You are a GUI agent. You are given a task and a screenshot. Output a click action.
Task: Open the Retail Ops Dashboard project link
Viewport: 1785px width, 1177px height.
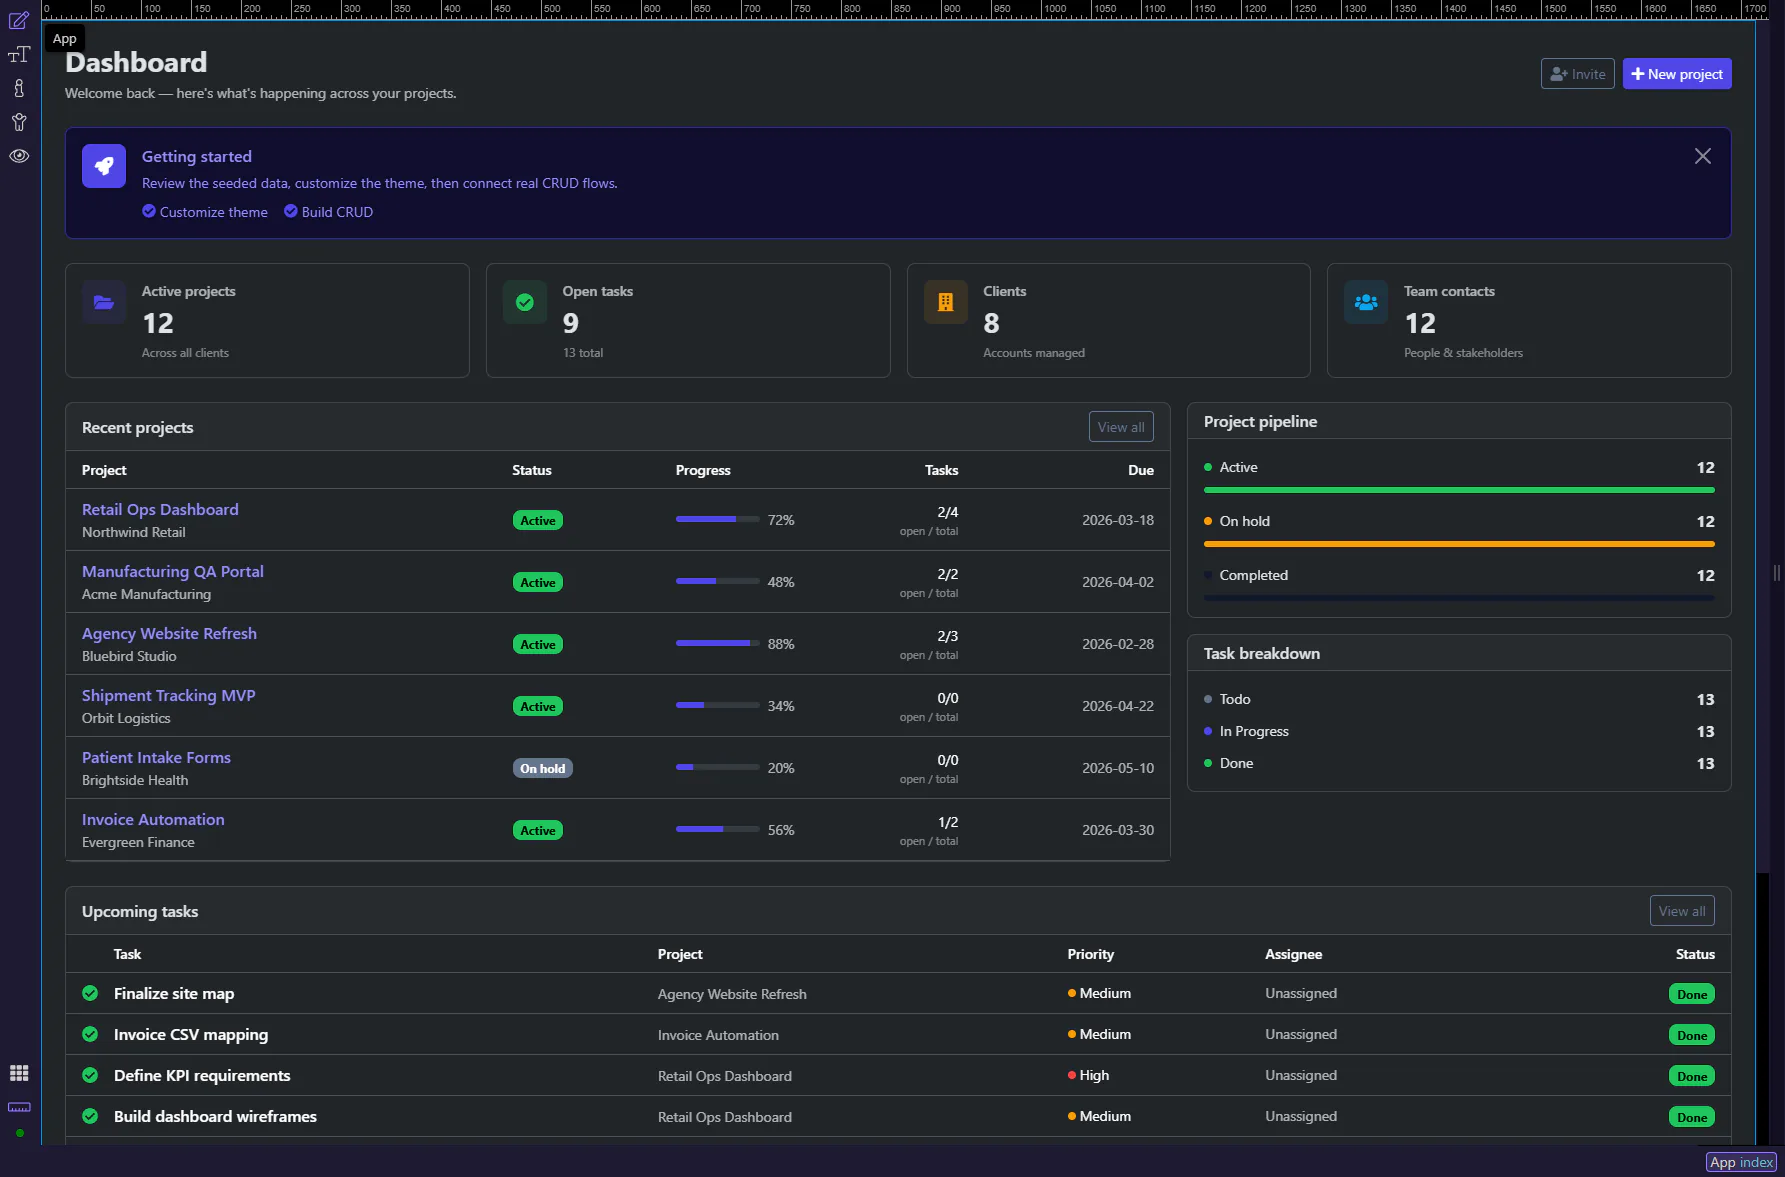[x=160, y=509]
